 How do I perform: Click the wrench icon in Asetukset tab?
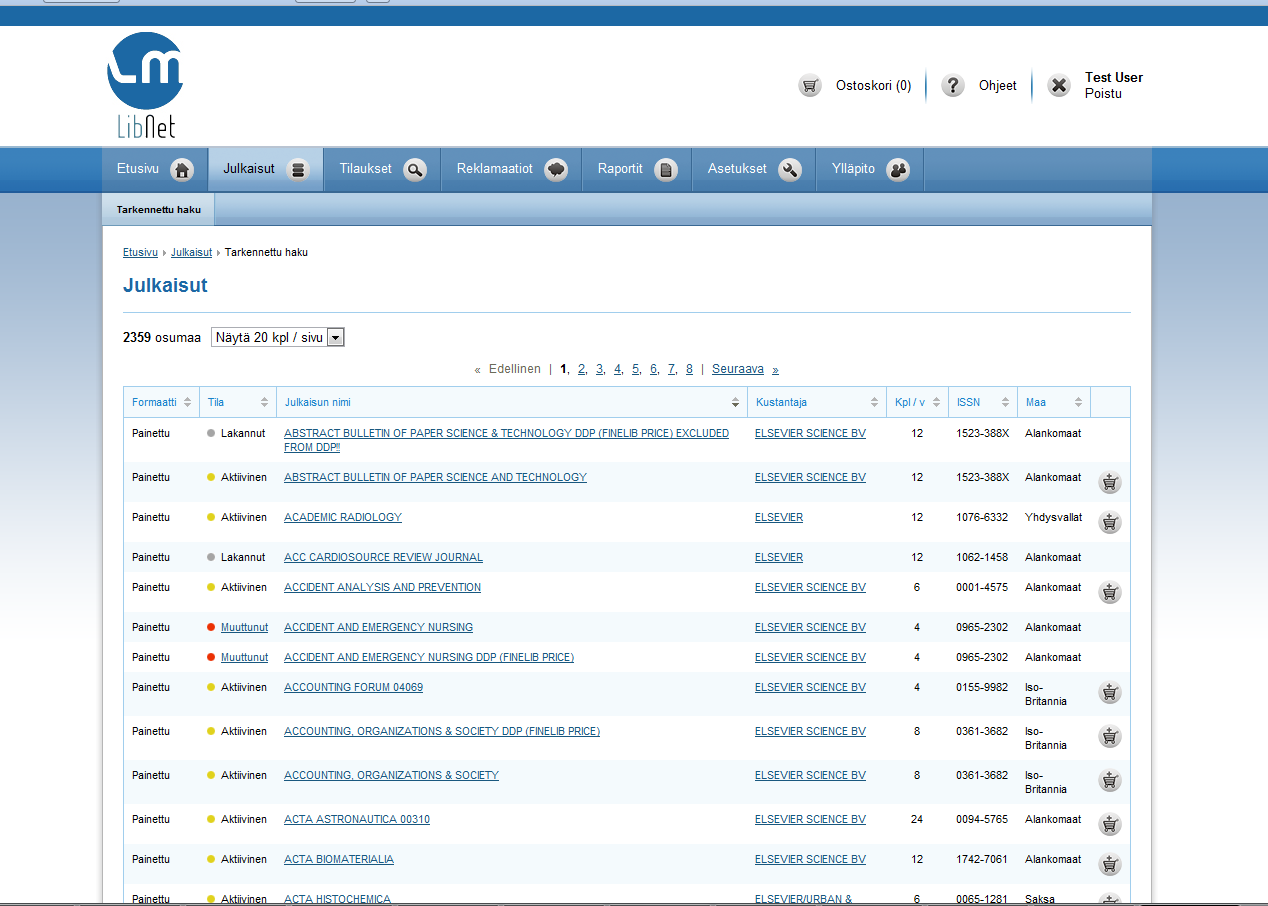click(x=790, y=170)
